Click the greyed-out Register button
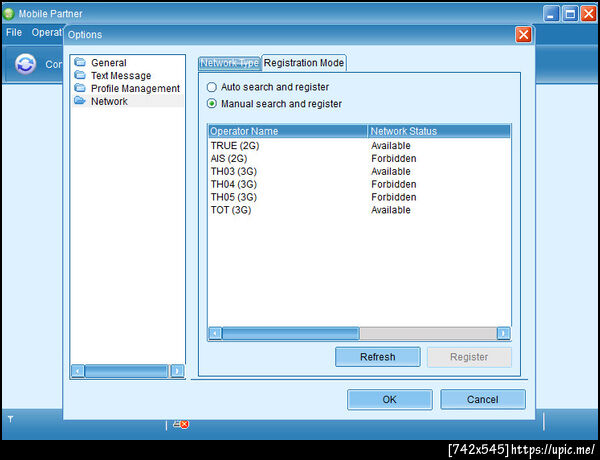 [469, 357]
